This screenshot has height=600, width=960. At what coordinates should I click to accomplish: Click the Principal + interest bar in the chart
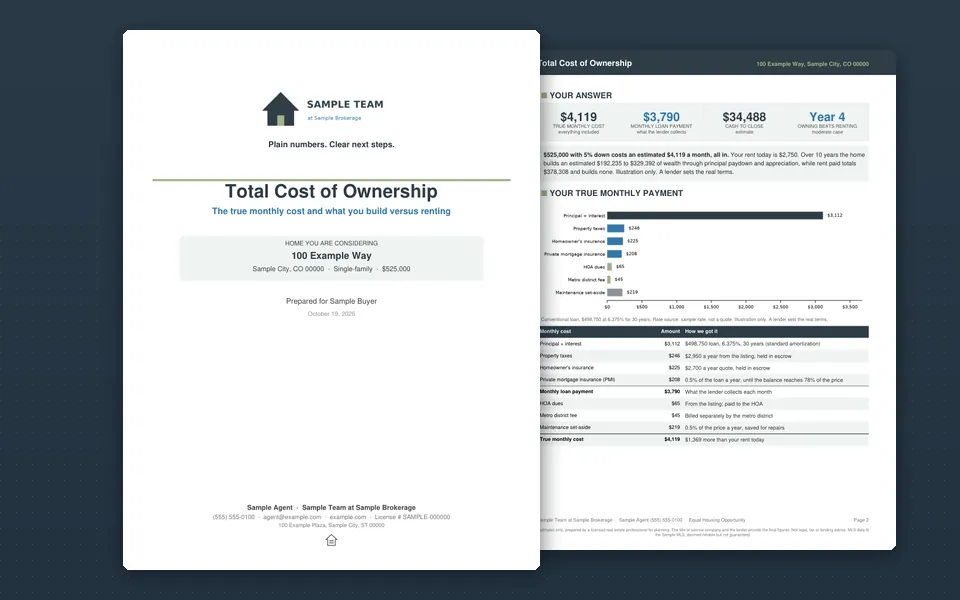point(715,216)
